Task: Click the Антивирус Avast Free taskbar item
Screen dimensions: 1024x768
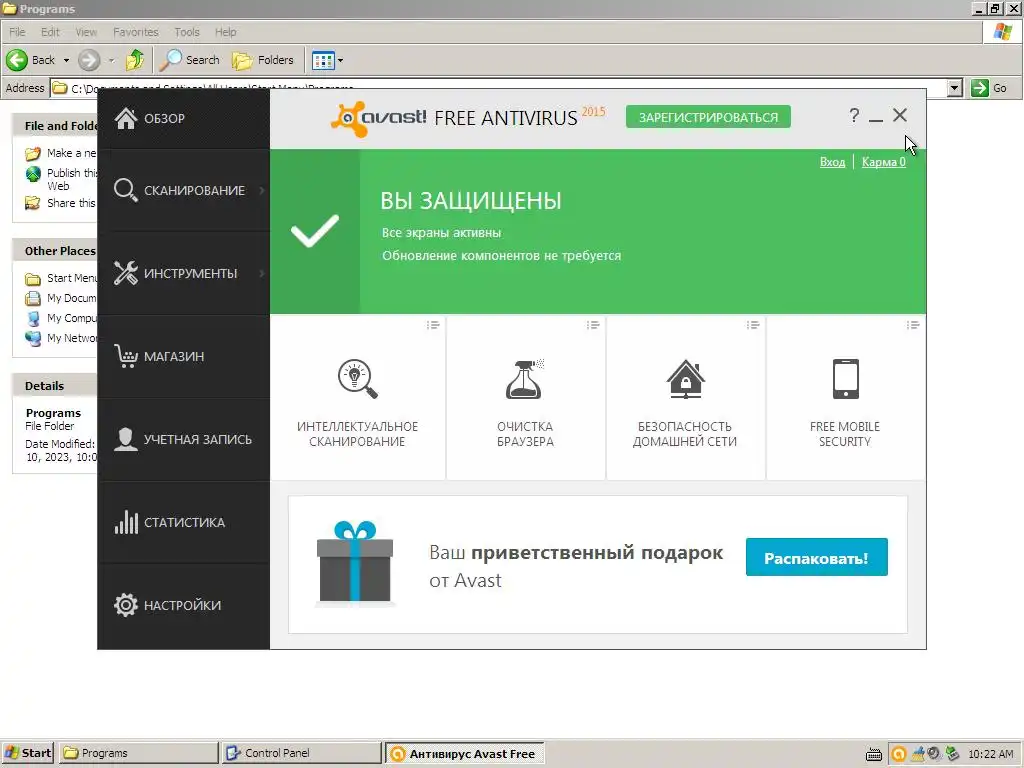Action: point(464,754)
